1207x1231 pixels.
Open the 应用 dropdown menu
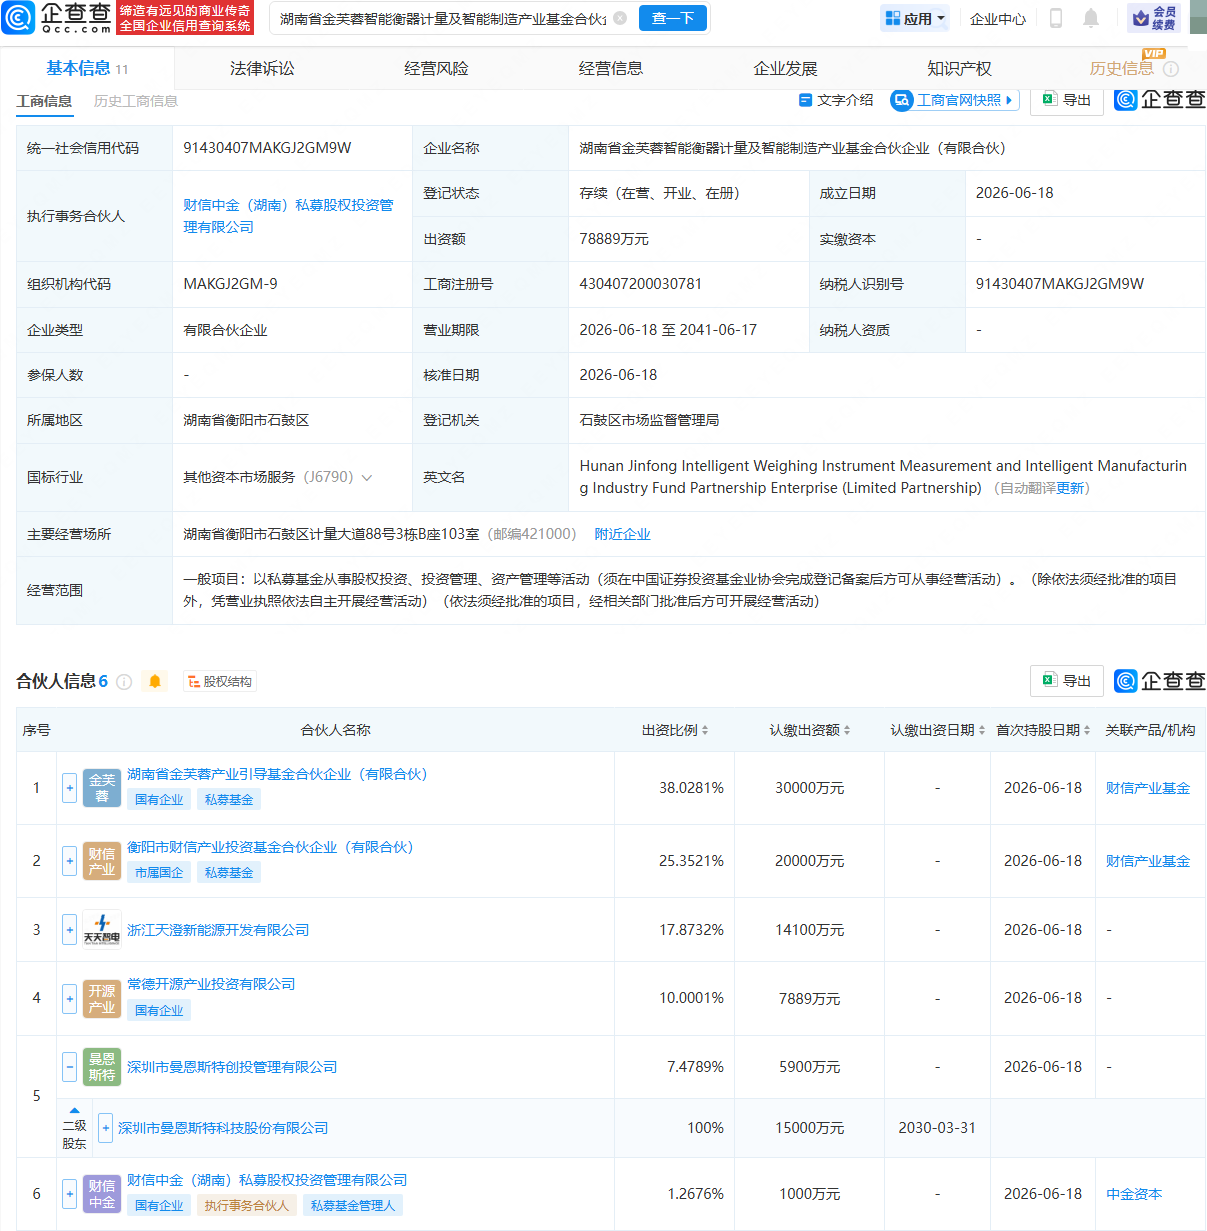(x=916, y=18)
